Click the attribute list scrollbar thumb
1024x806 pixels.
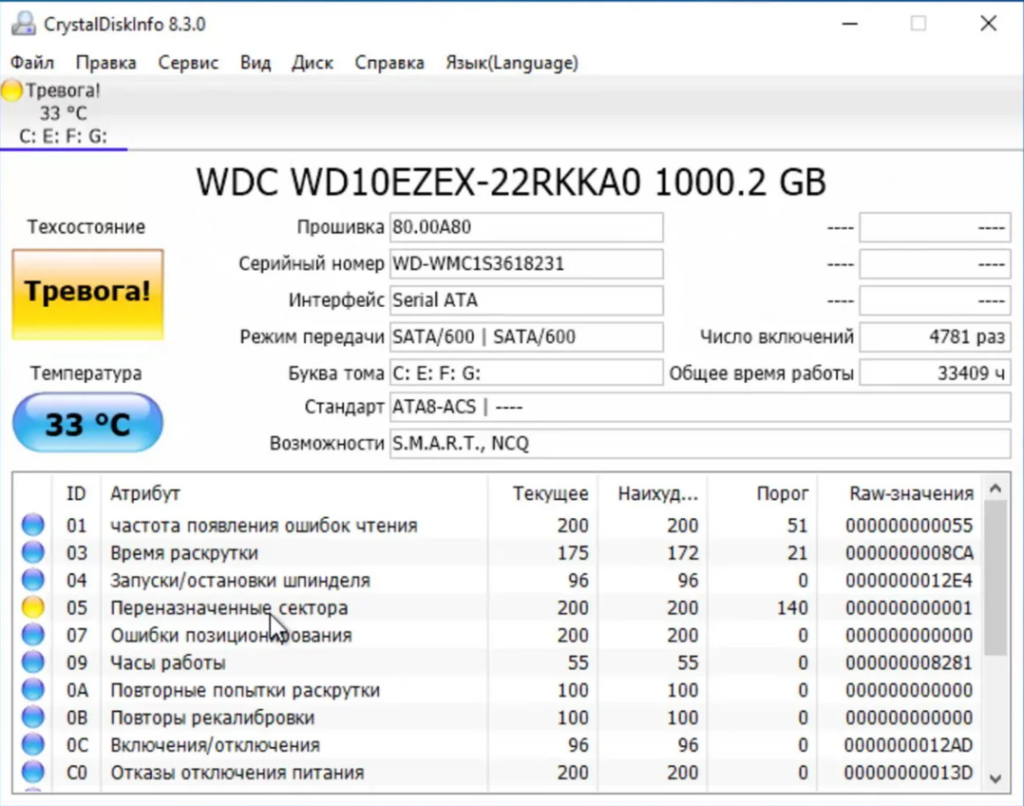(996, 578)
